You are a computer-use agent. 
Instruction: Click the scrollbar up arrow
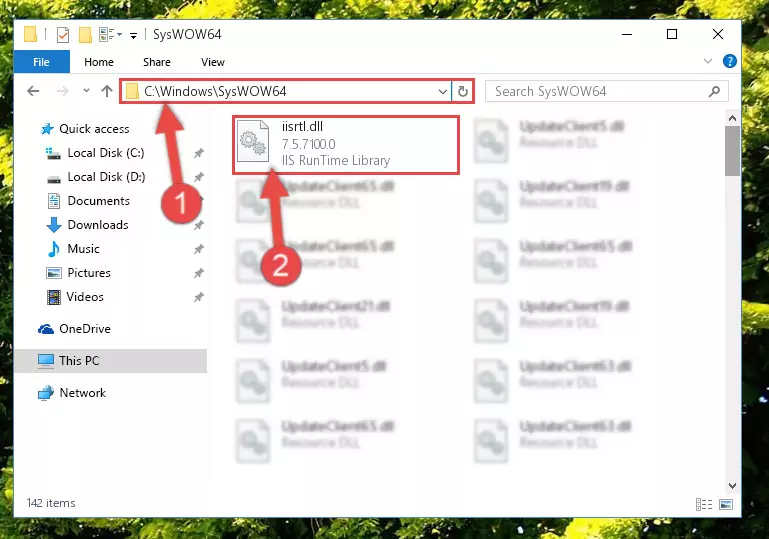coord(732,118)
